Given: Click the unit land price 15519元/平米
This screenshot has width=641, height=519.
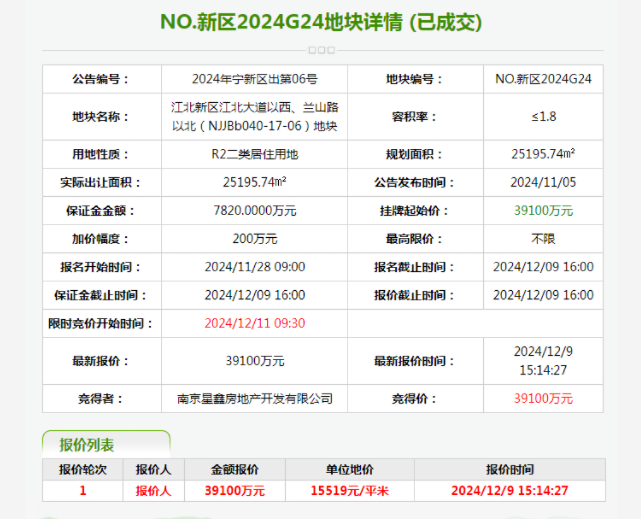Looking at the screenshot, I should coord(352,490).
